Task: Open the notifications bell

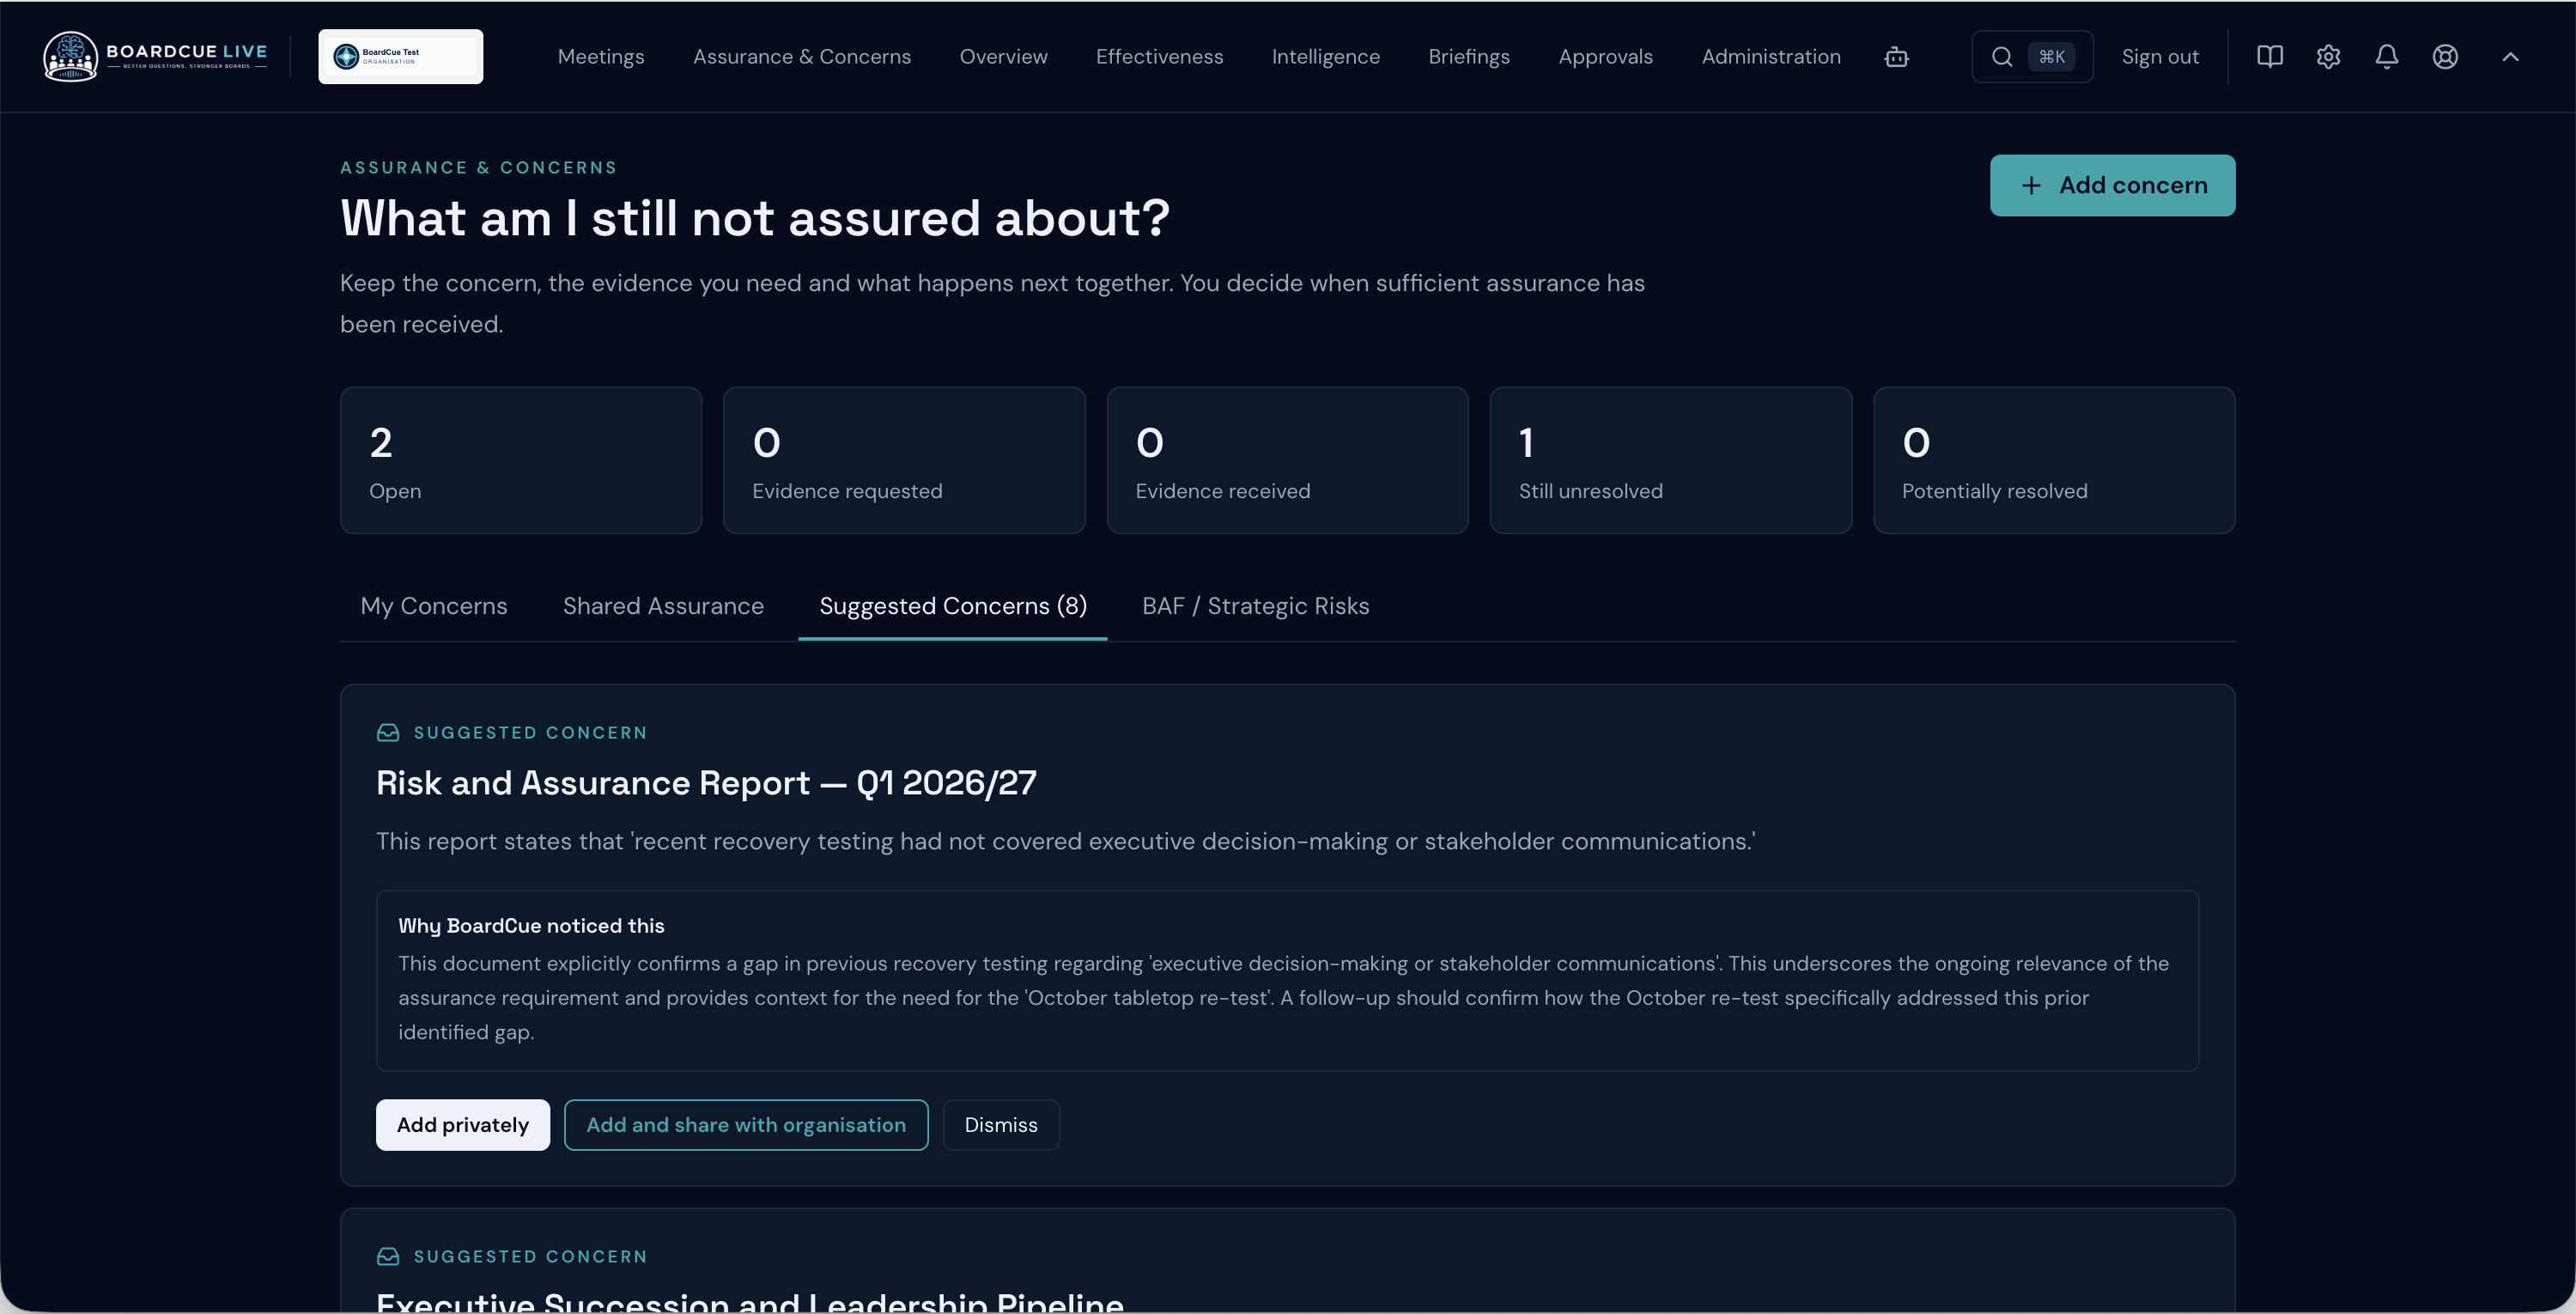Action: pos(2386,57)
